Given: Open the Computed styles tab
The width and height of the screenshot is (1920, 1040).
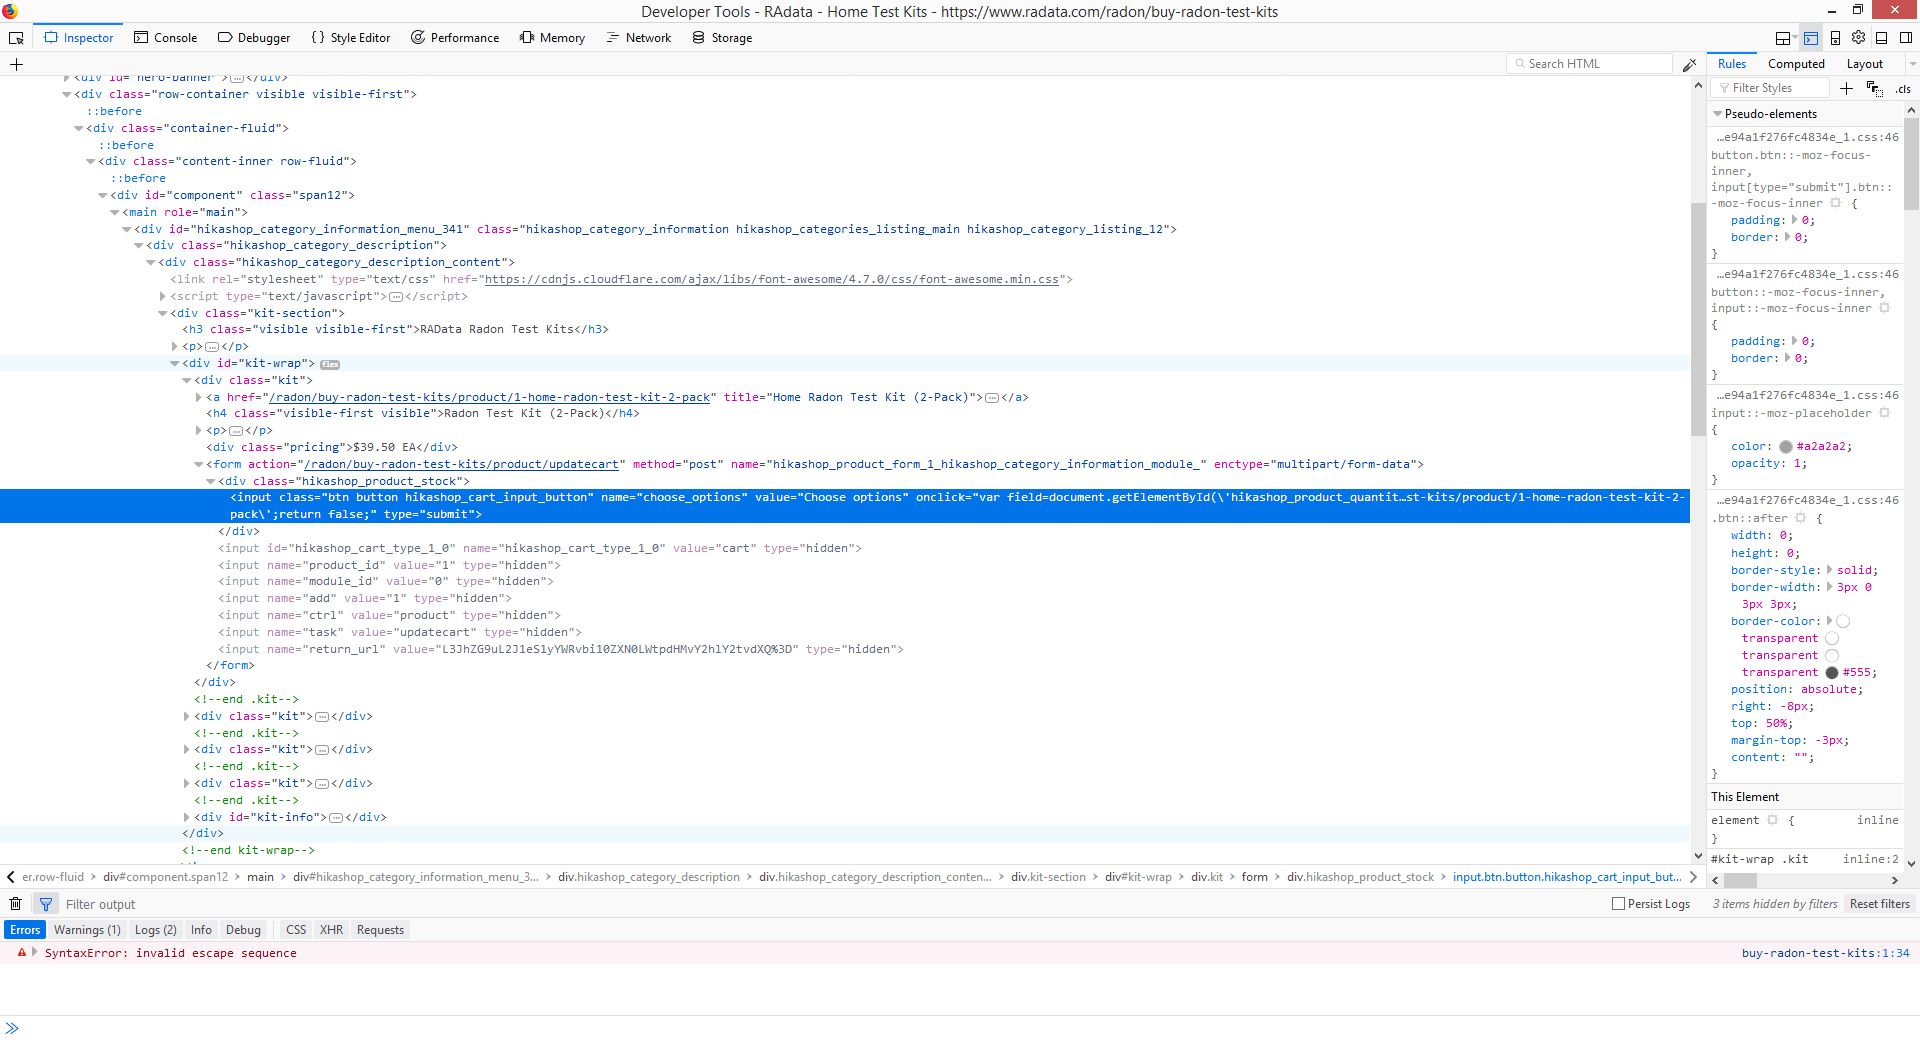Looking at the screenshot, I should point(1796,64).
